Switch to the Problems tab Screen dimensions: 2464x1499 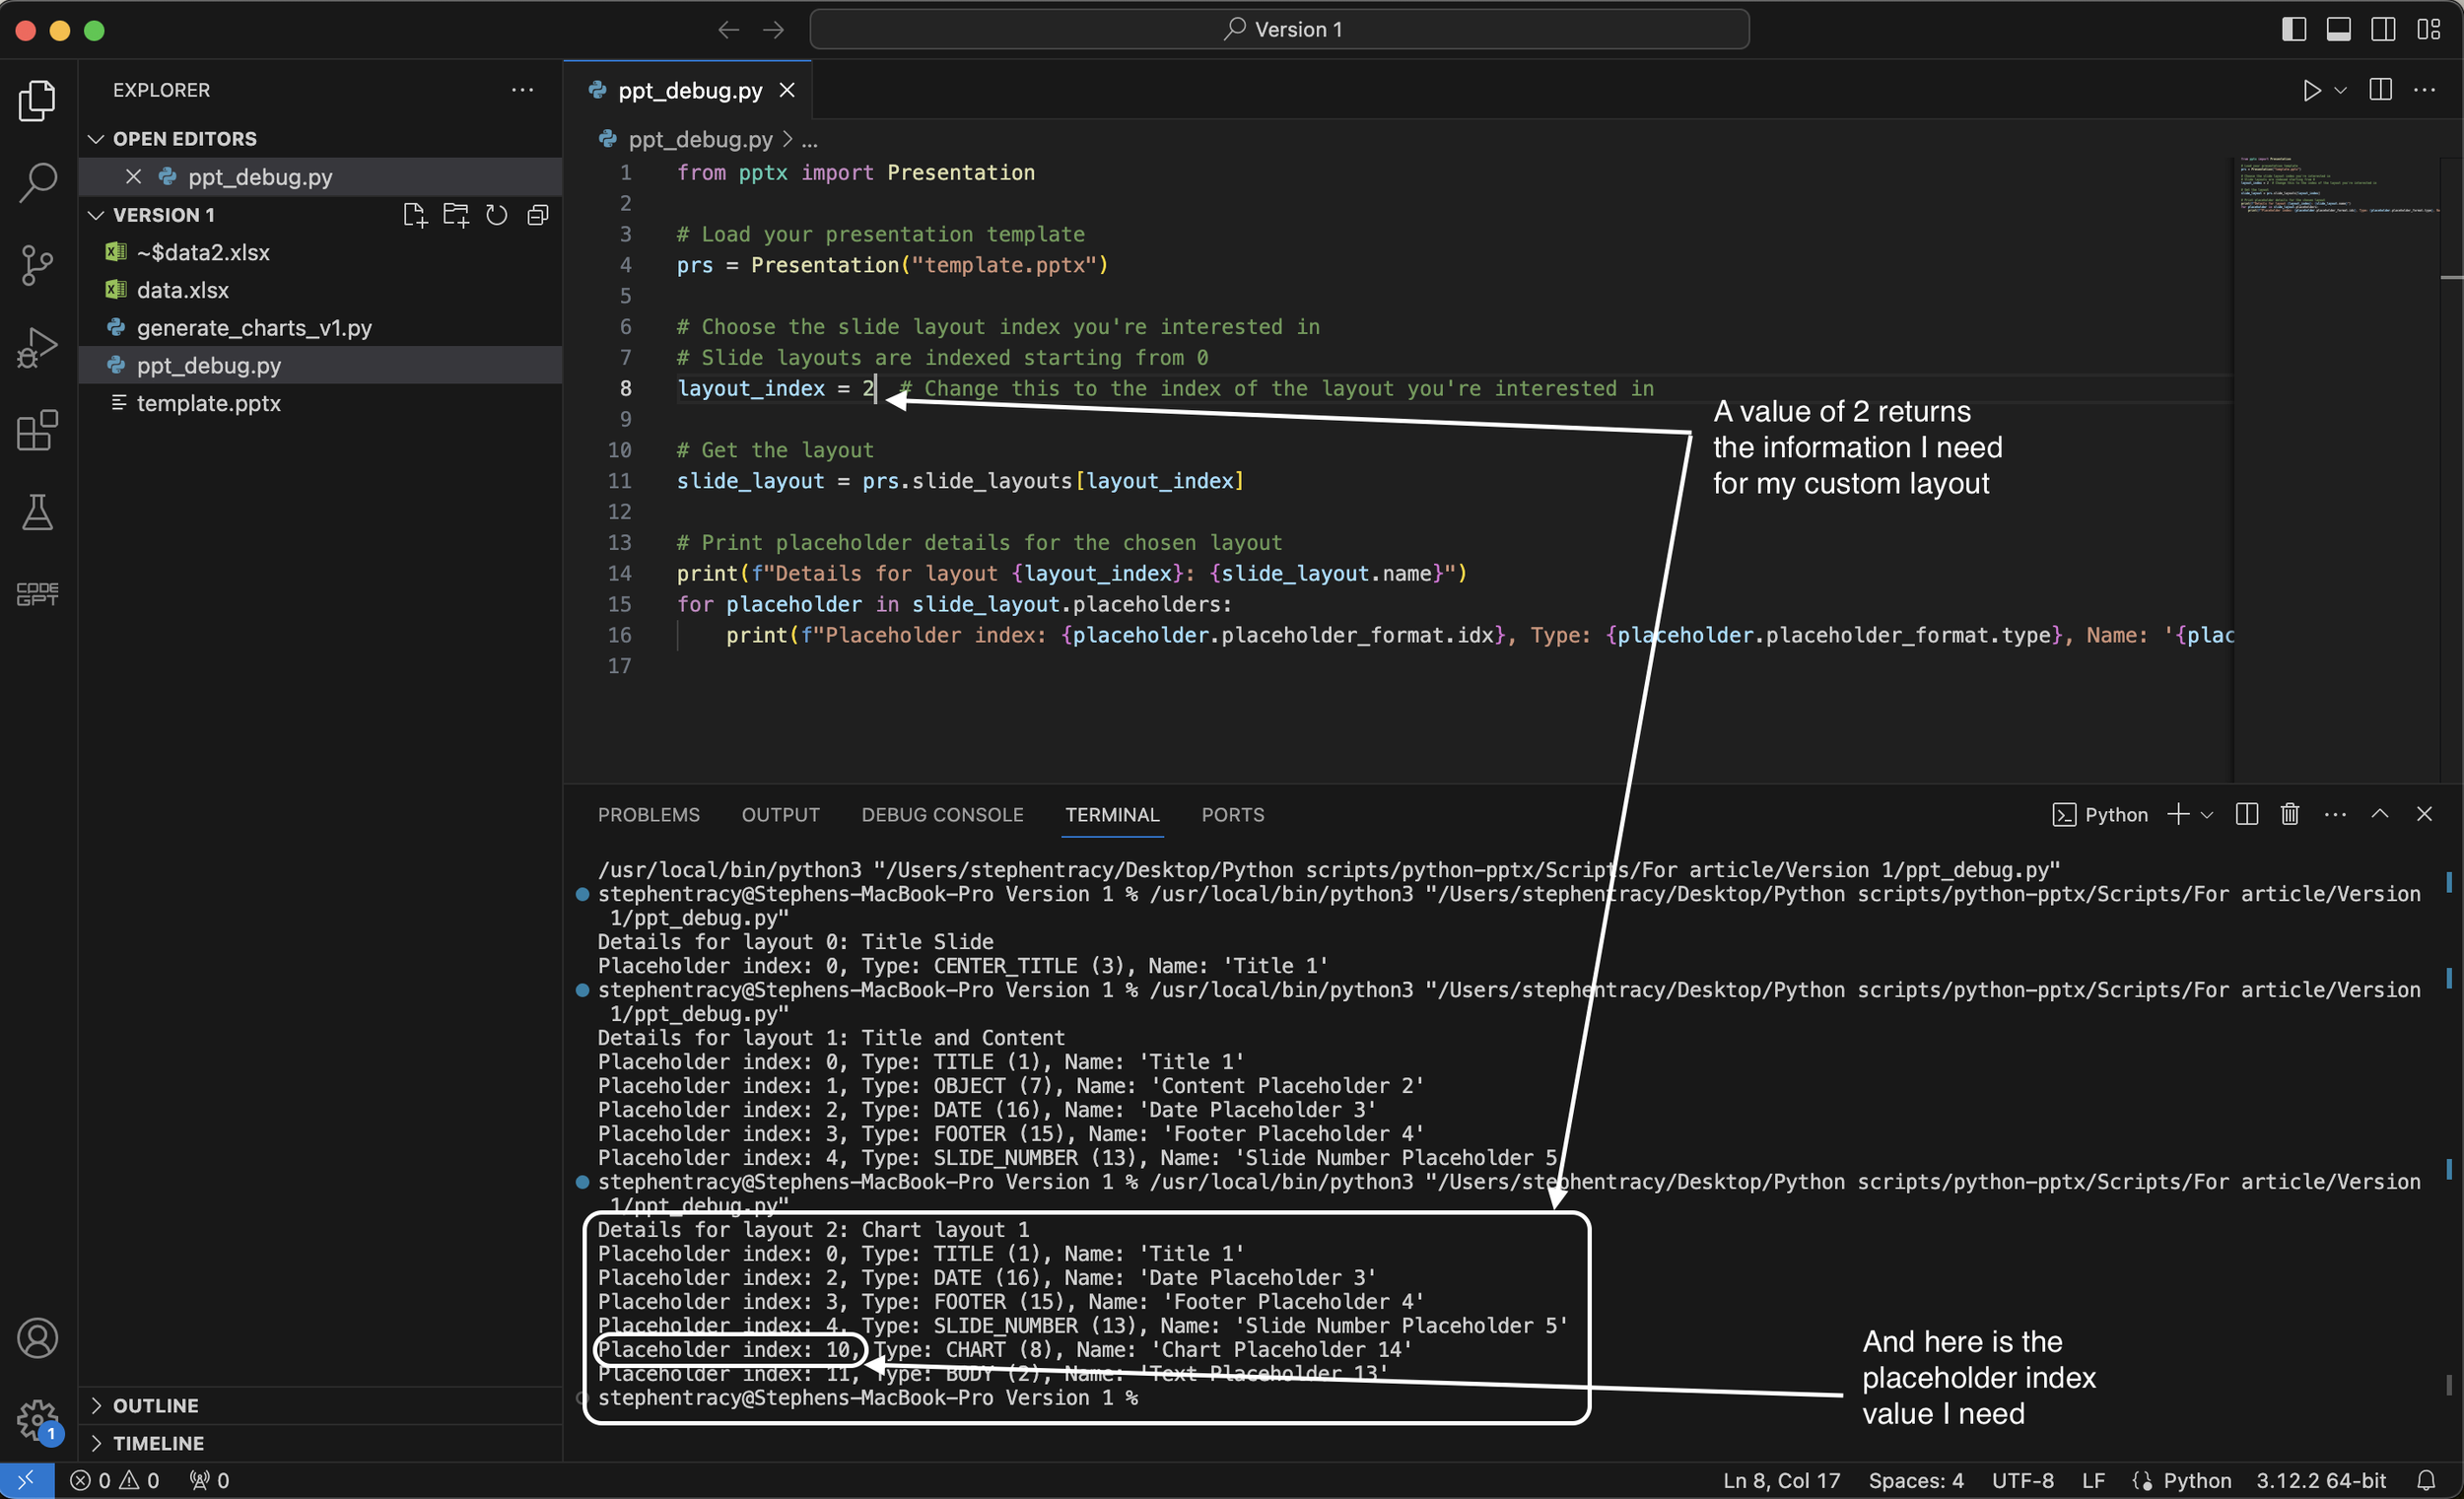(648, 814)
